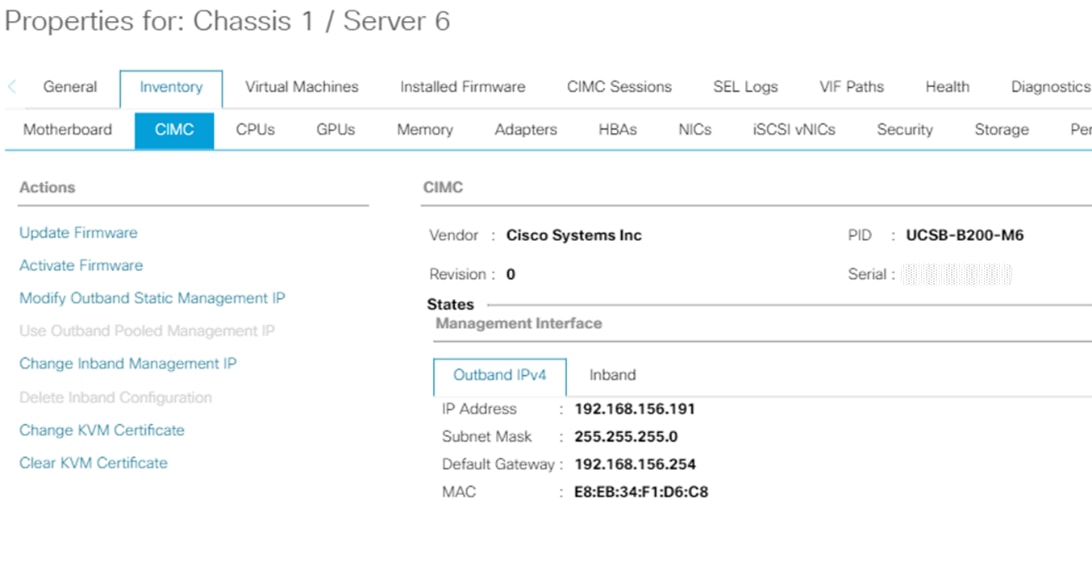Open Modify Outband Static Management IP
Screen dimensions: 1092x570
[152, 299]
